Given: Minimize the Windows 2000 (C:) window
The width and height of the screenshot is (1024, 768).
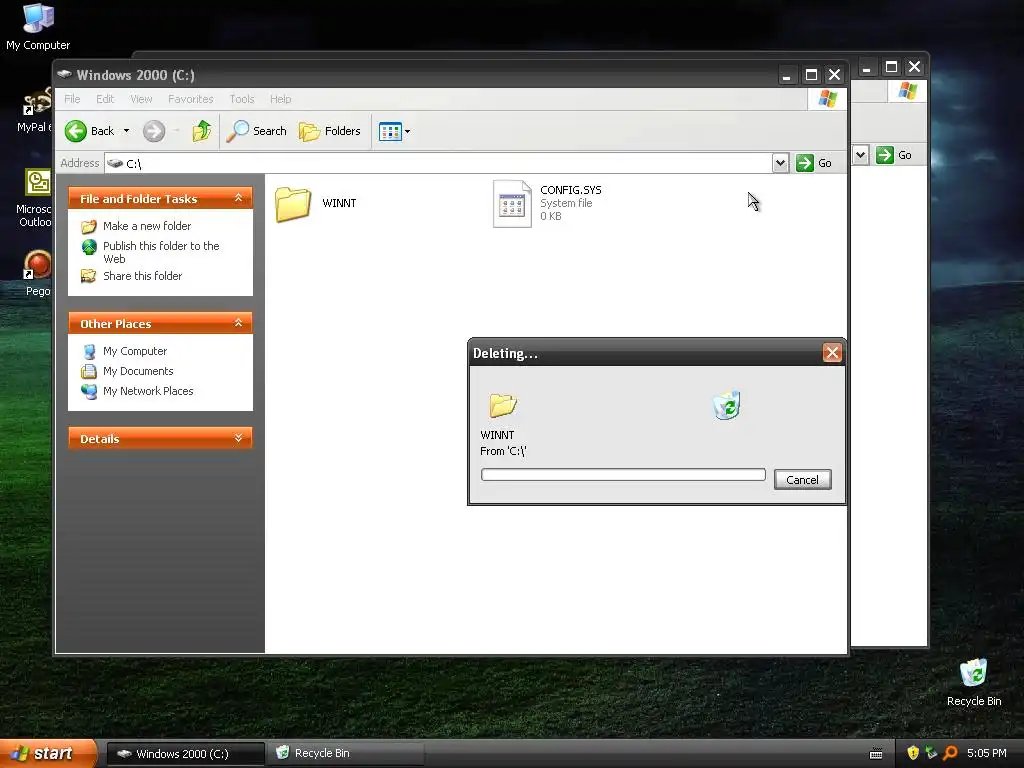Looking at the screenshot, I should [787, 75].
